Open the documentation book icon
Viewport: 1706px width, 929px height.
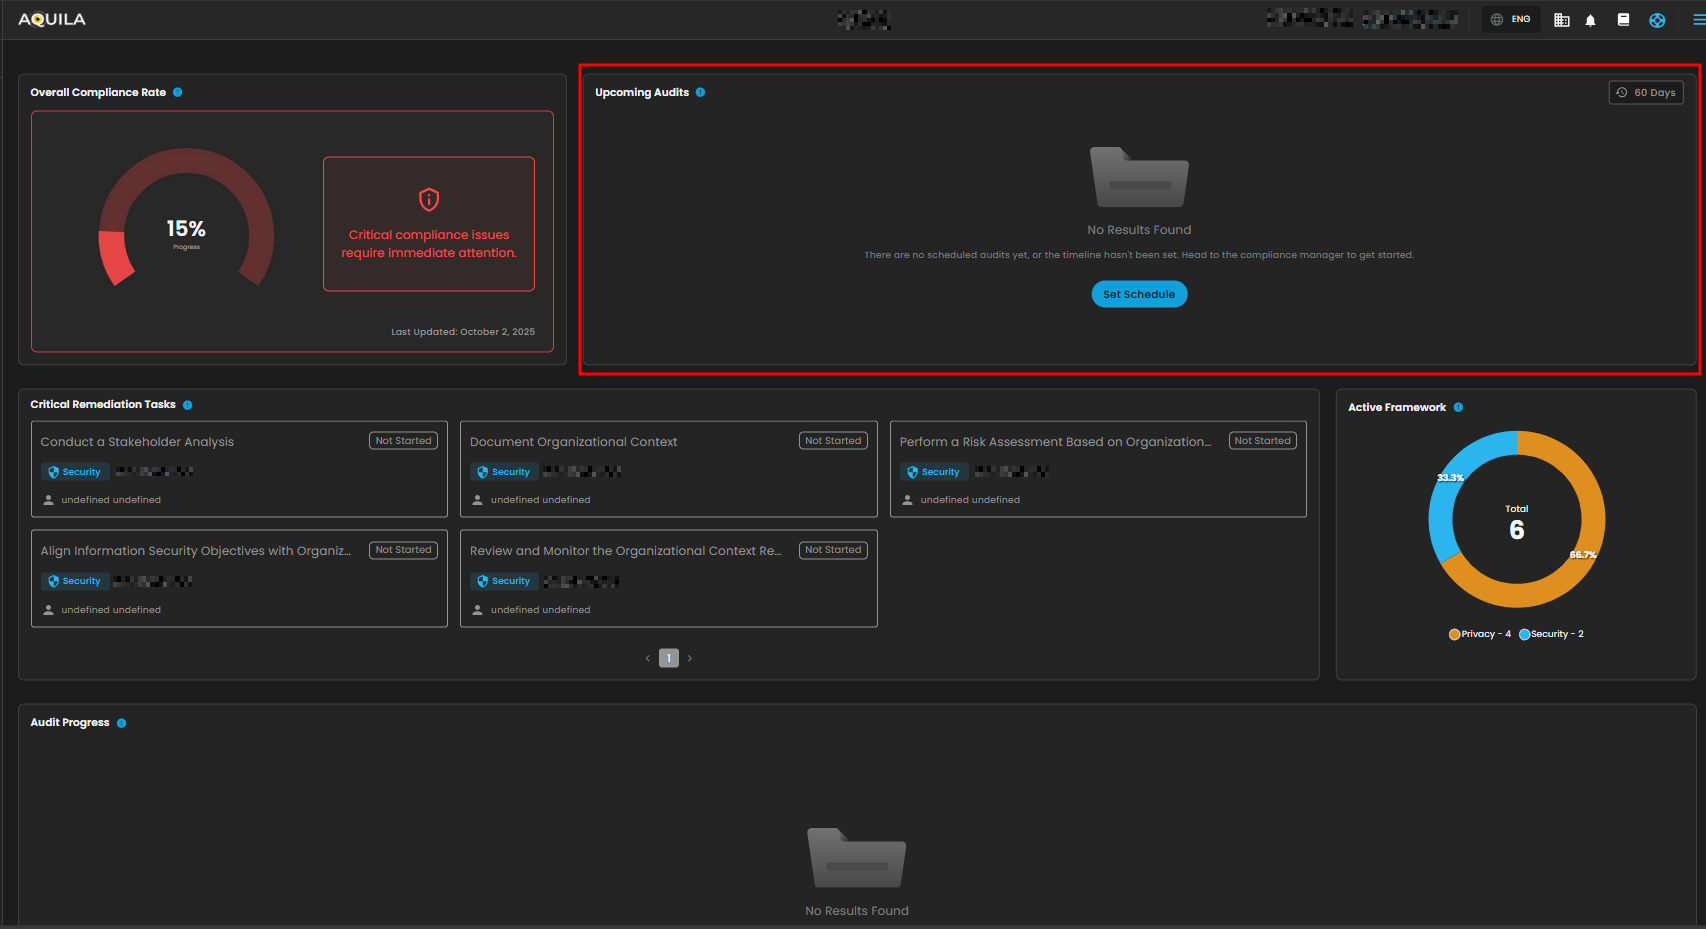tap(1623, 20)
